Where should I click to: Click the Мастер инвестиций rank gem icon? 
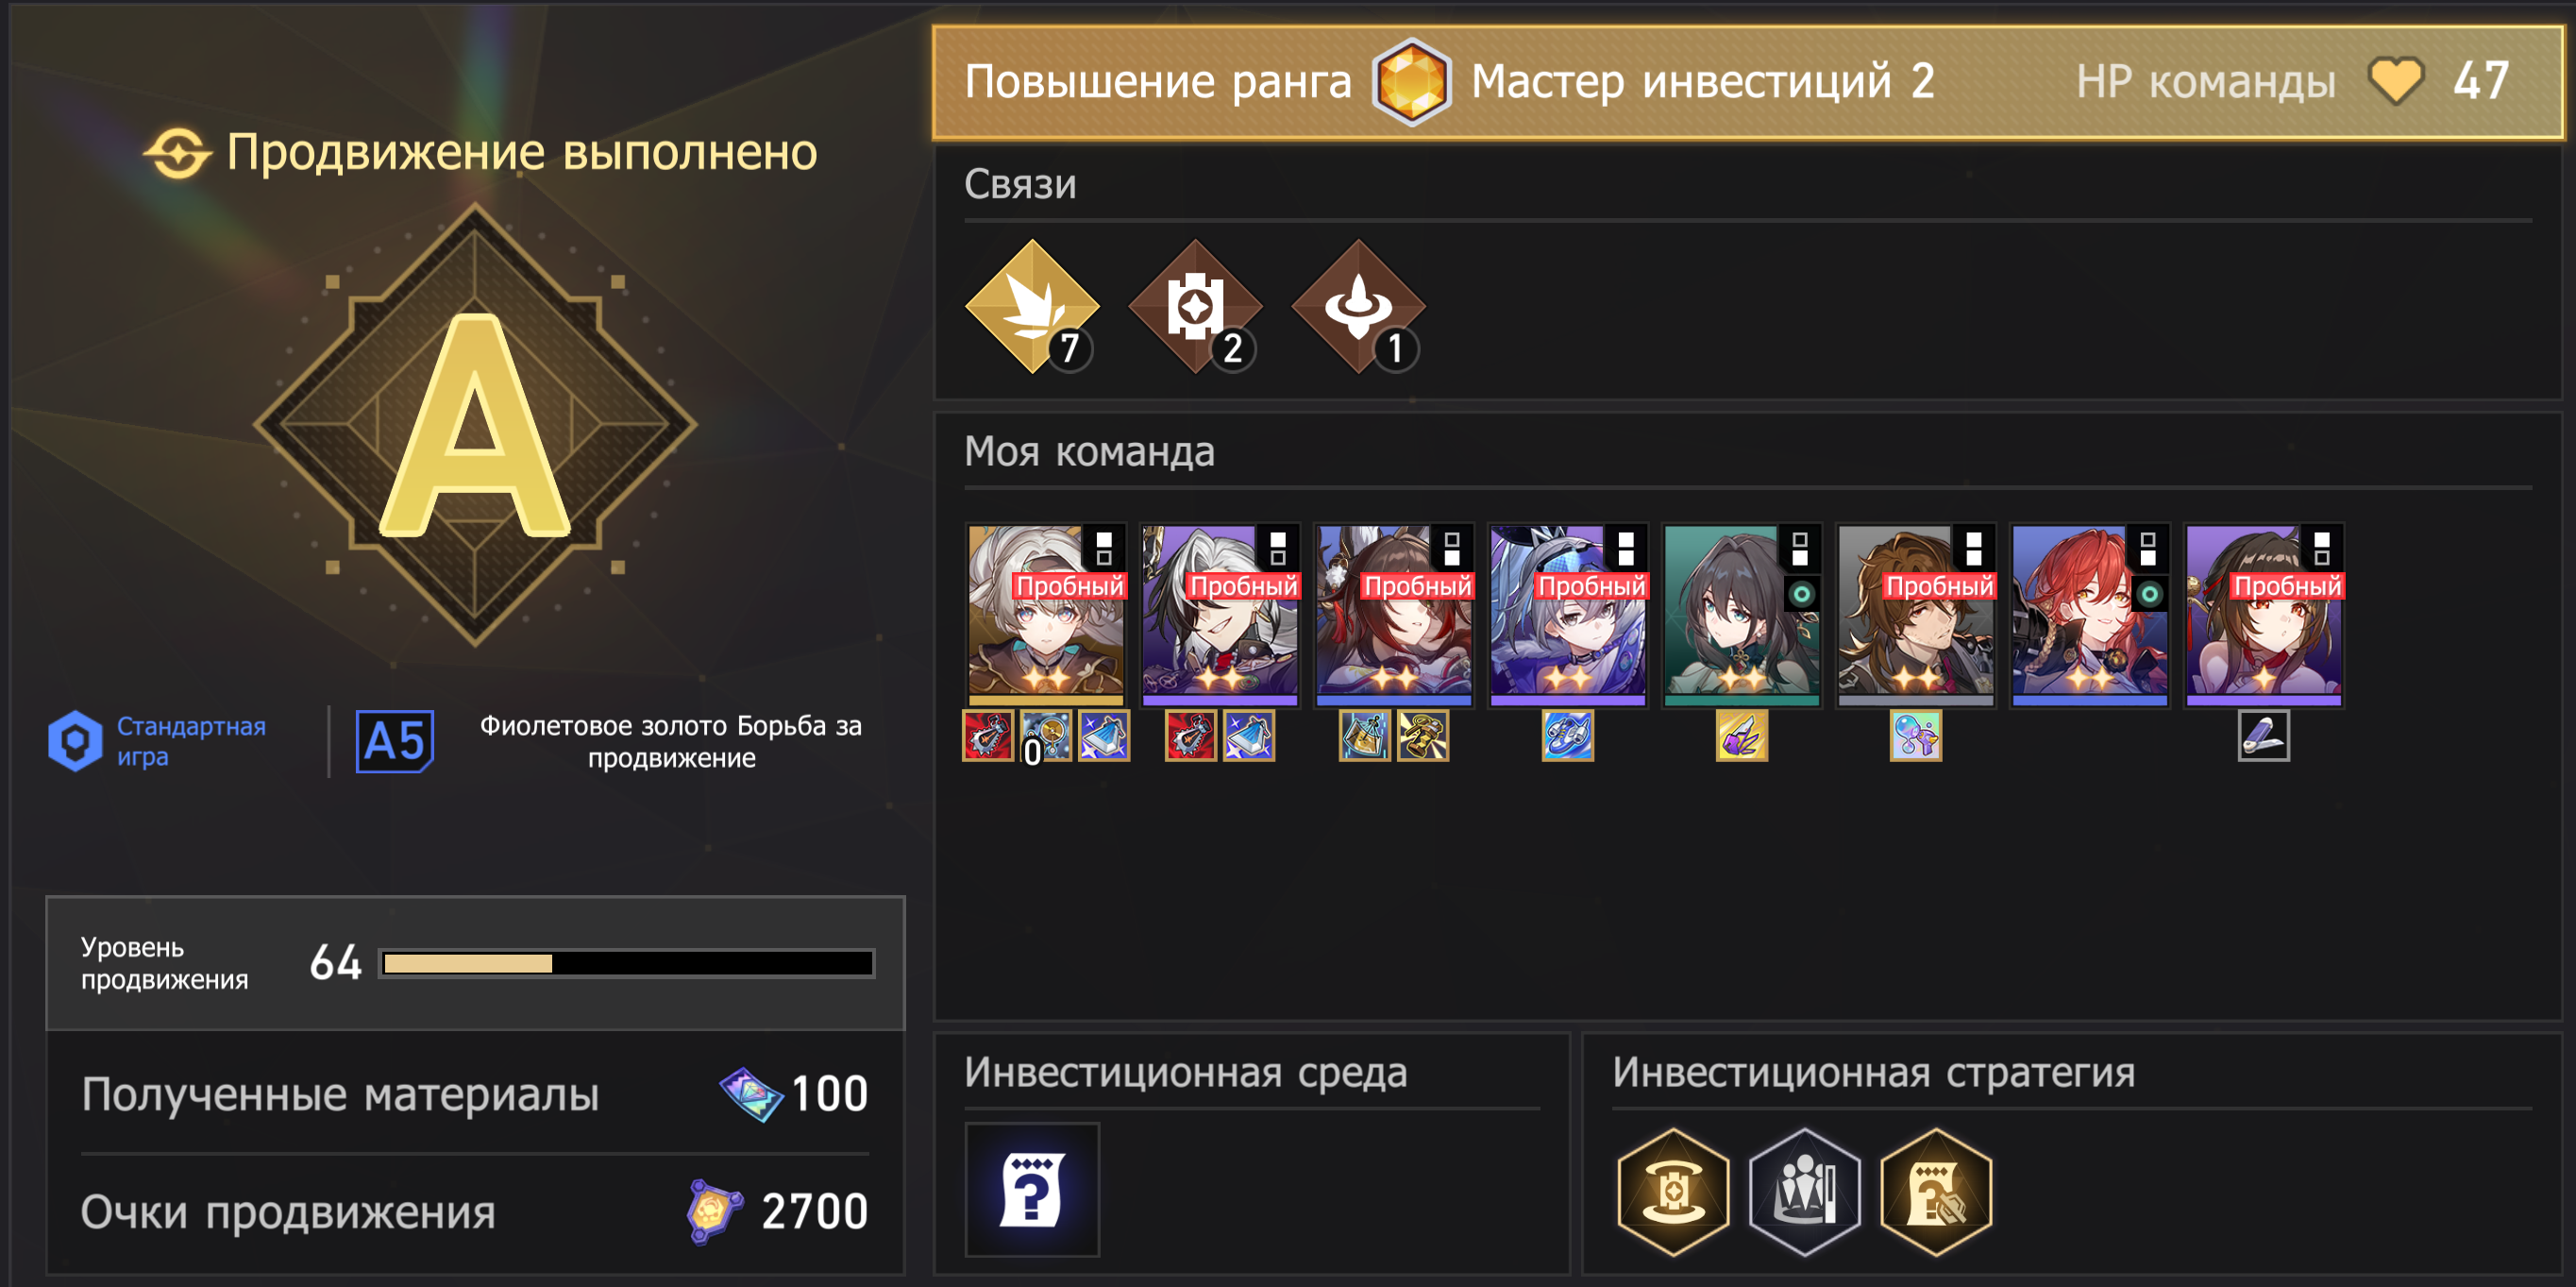pyautogui.click(x=1410, y=81)
